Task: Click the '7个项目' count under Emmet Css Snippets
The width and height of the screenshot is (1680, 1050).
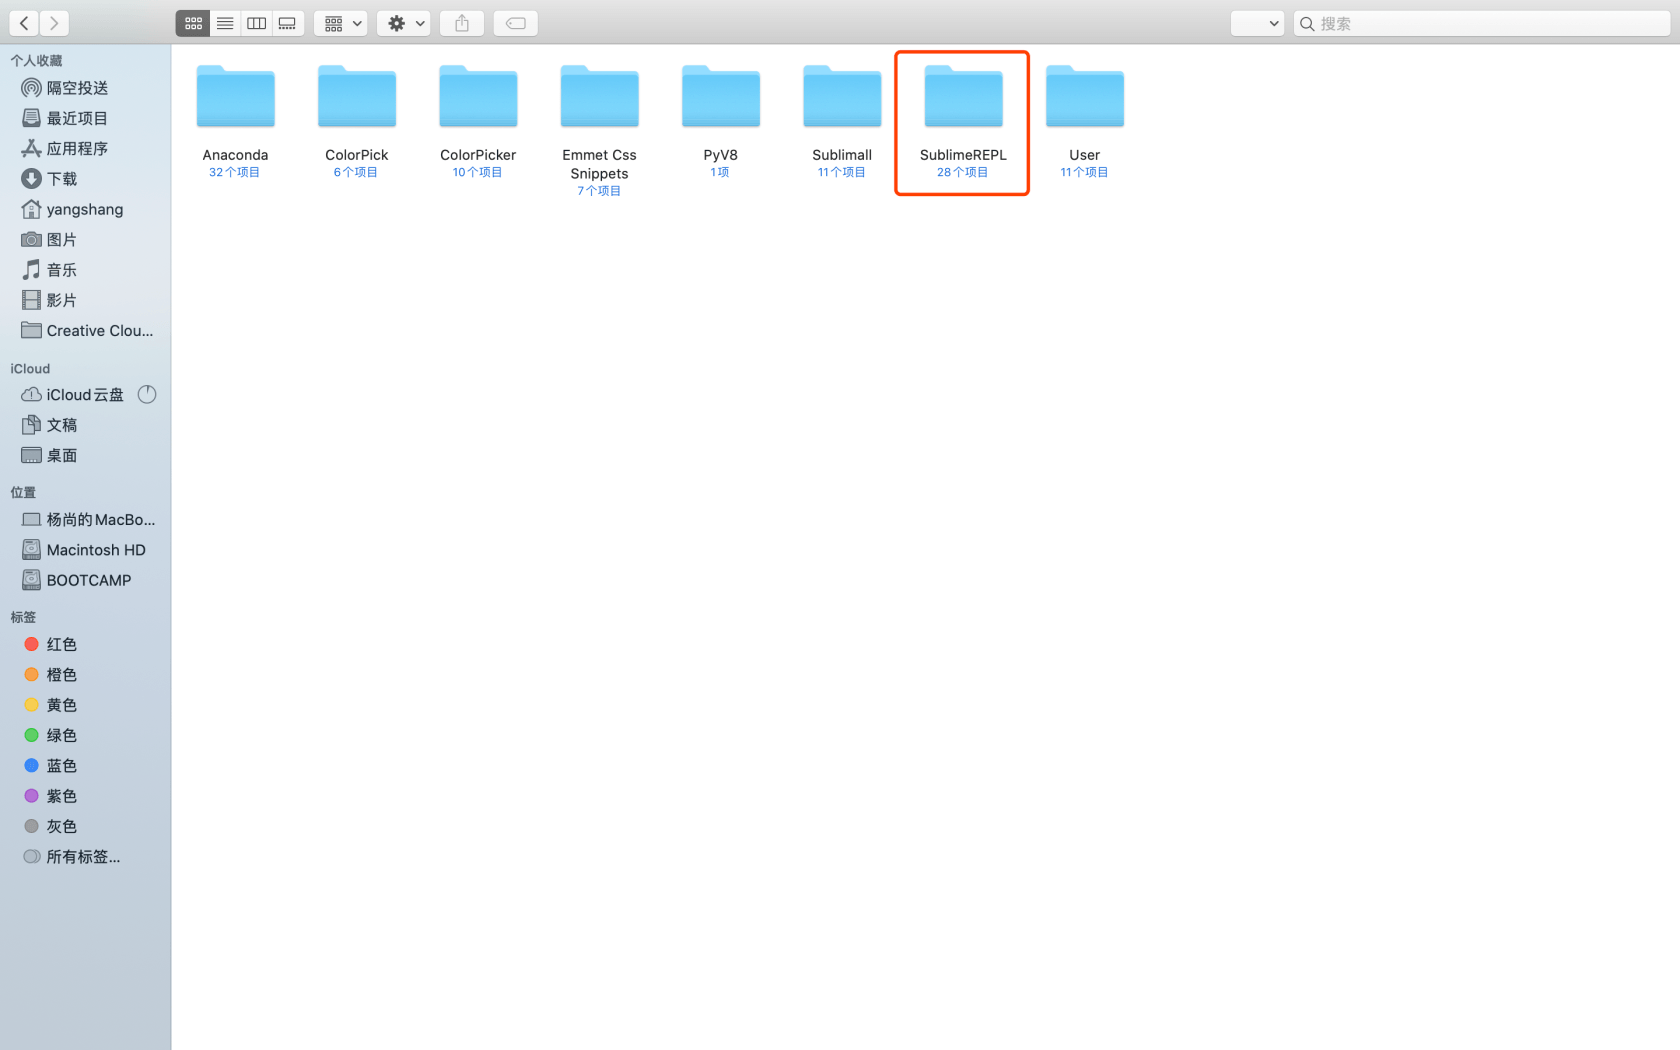Action: click(x=599, y=191)
